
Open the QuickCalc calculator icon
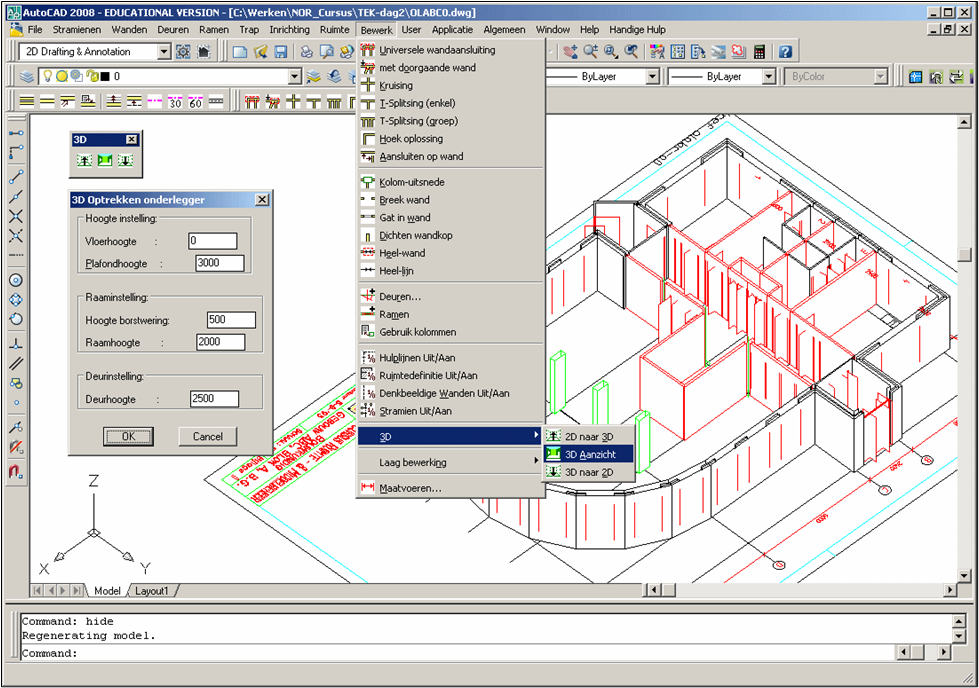[759, 52]
